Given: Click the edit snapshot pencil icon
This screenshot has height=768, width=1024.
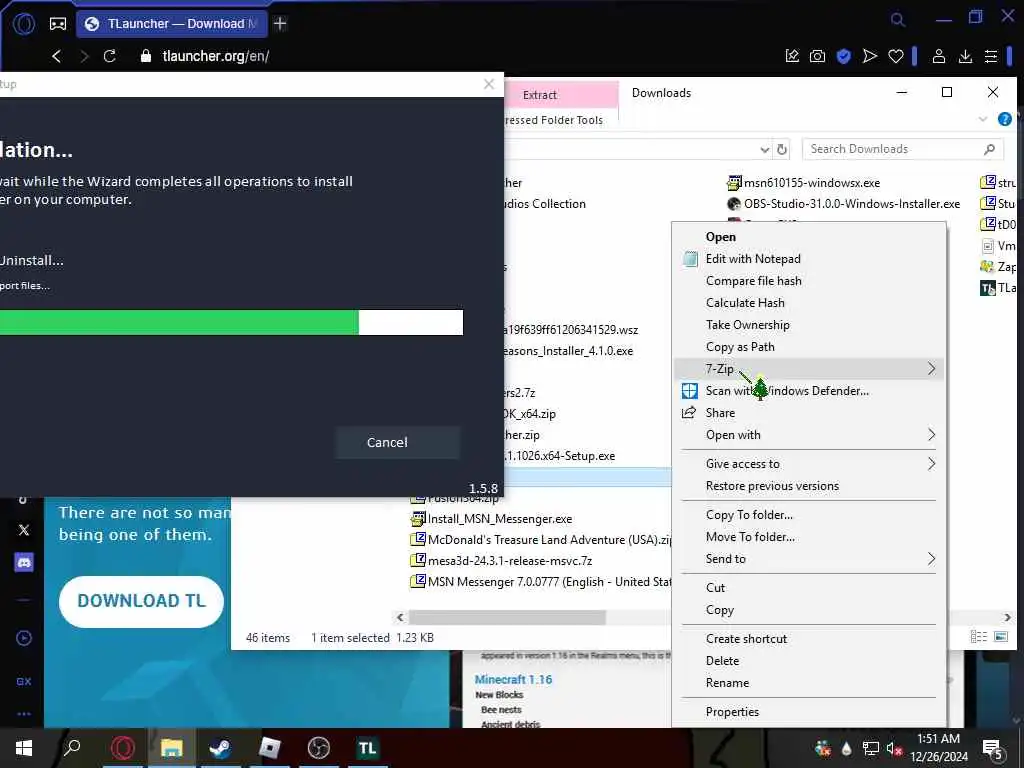Looking at the screenshot, I should pyautogui.click(x=792, y=56).
